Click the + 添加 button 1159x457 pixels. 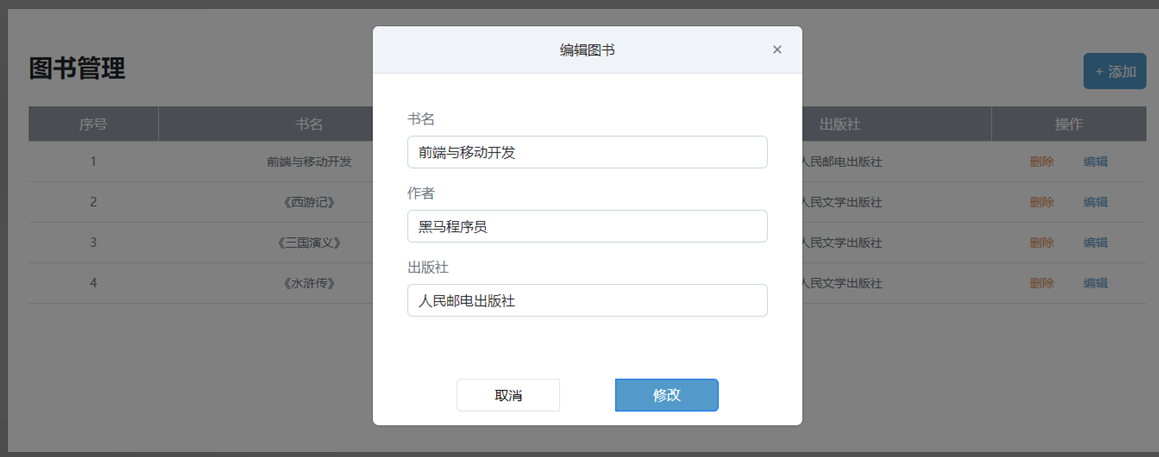(x=1114, y=71)
